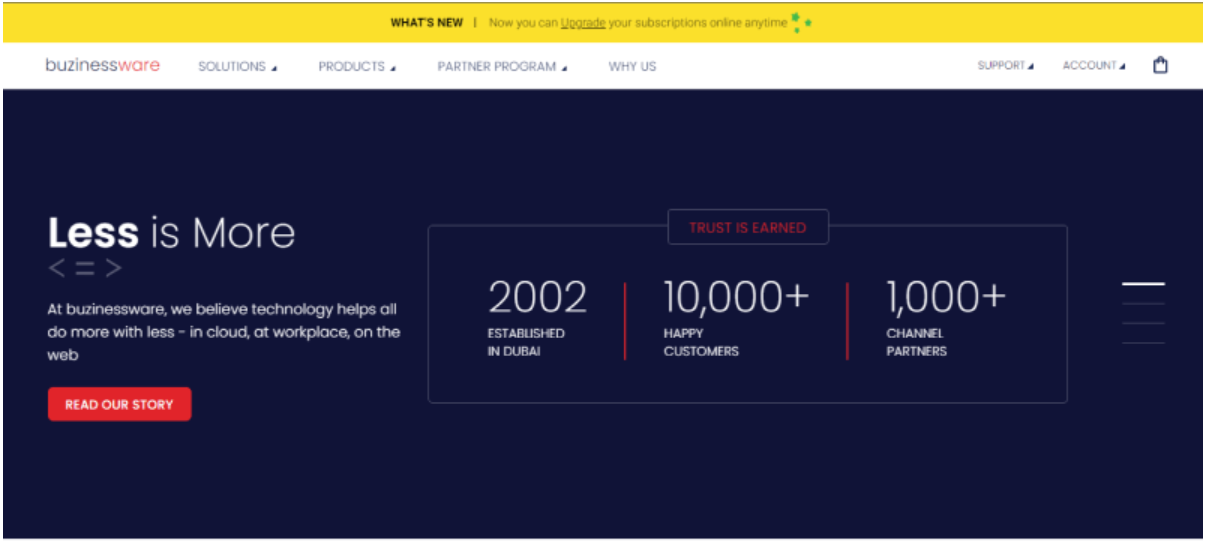Open the Partner Program dropdown
Viewport: 1212px width, 544px height.
(502, 66)
